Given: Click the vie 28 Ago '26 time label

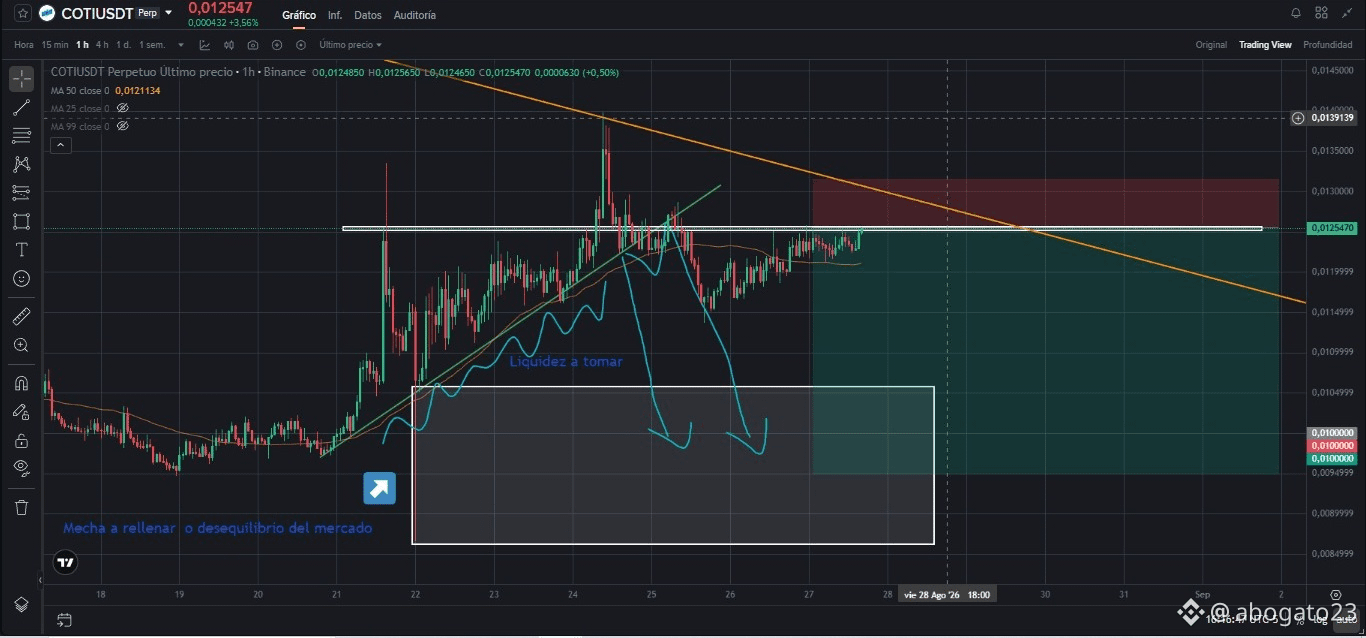Looking at the screenshot, I should point(945,594).
